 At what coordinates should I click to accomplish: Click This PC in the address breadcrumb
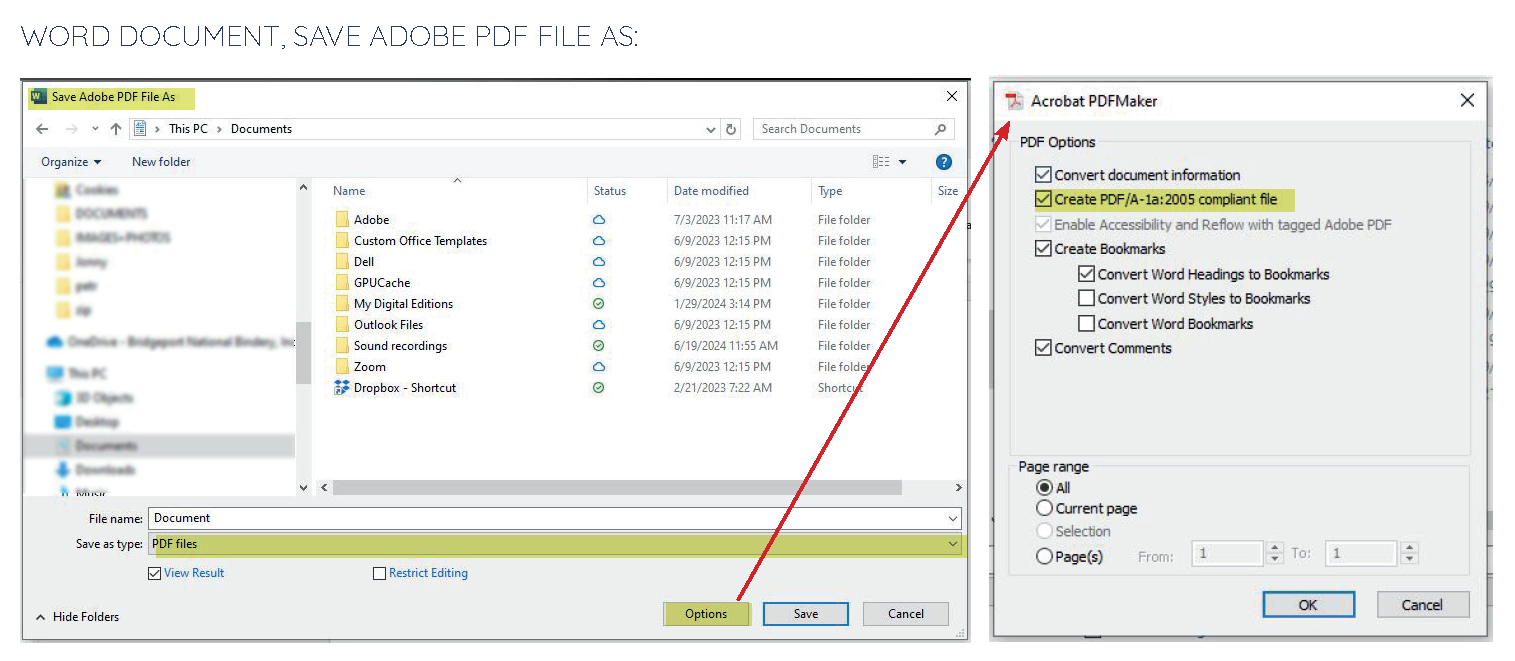coord(190,129)
